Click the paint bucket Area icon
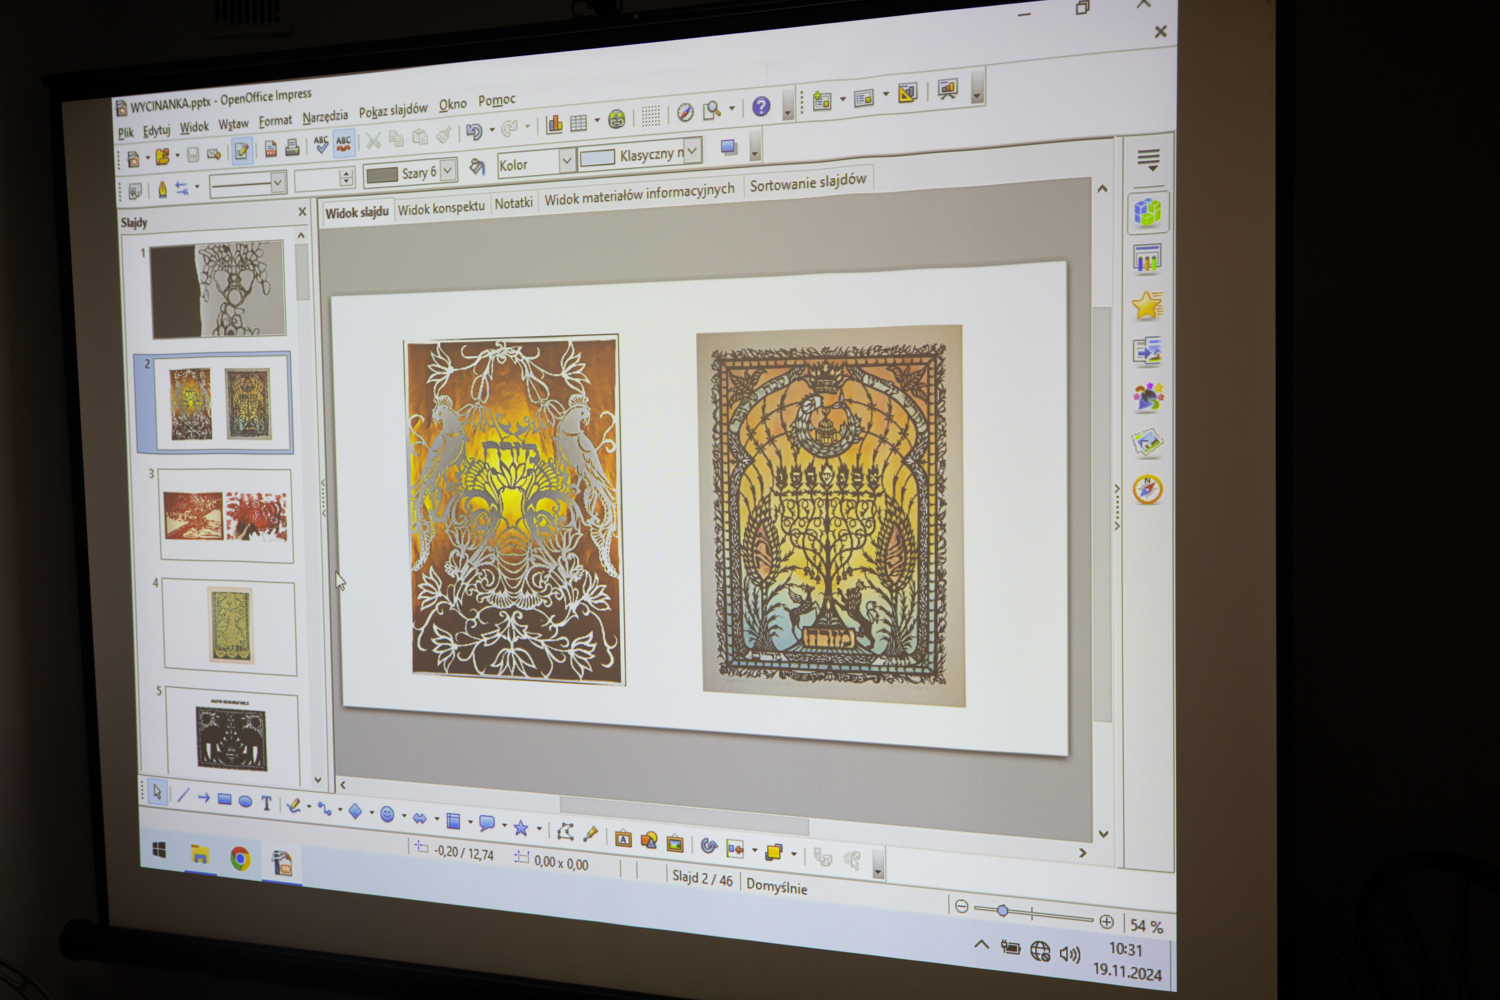Screen dimensions: 1500x1000 477,168
